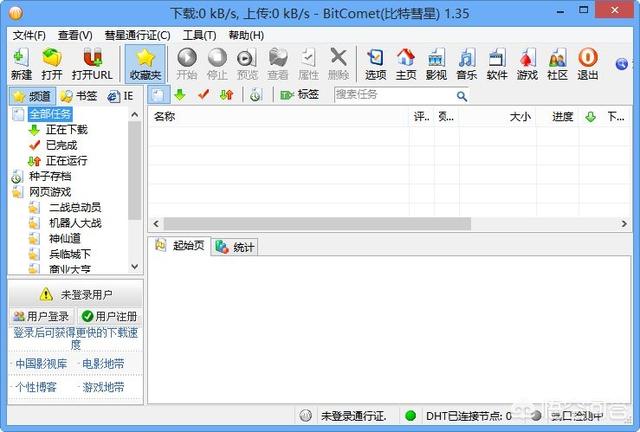Image resolution: width=640 pixels, height=432 pixels.
Task: Click the 游戏 games toolbar icon
Action: click(x=527, y=63)
